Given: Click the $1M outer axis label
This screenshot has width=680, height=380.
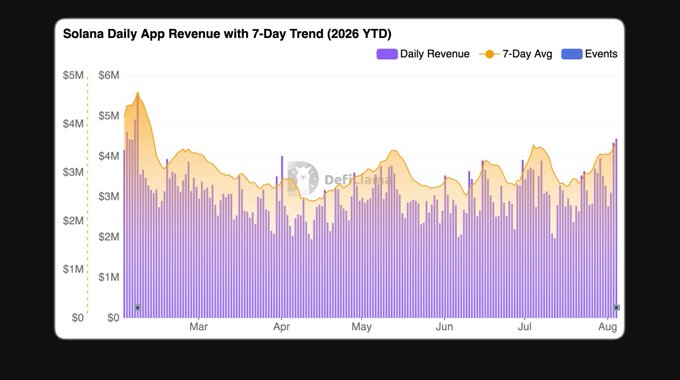Looking at the screenshot, I should click(x=73, y=269).
